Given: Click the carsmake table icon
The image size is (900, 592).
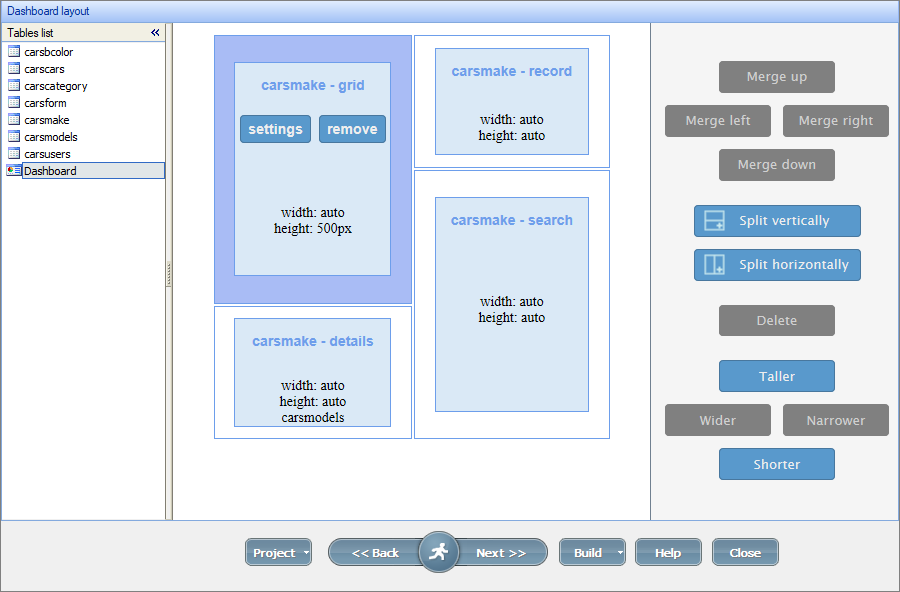Looking at the screenshot, I should click(x=14, y=119).
